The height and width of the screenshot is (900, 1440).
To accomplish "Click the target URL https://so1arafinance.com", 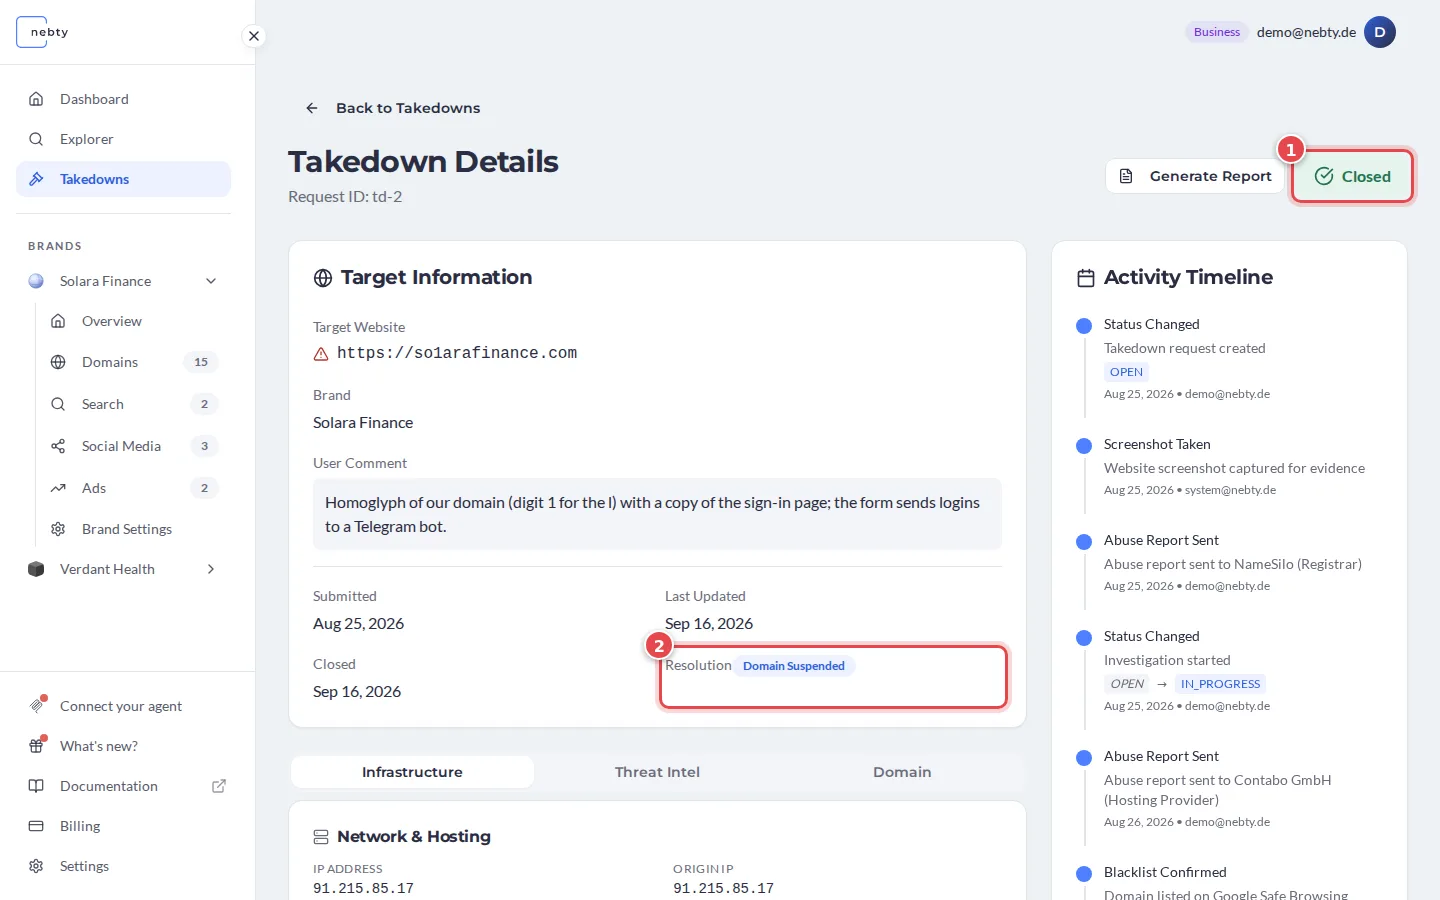I will [x=457, y=353].
